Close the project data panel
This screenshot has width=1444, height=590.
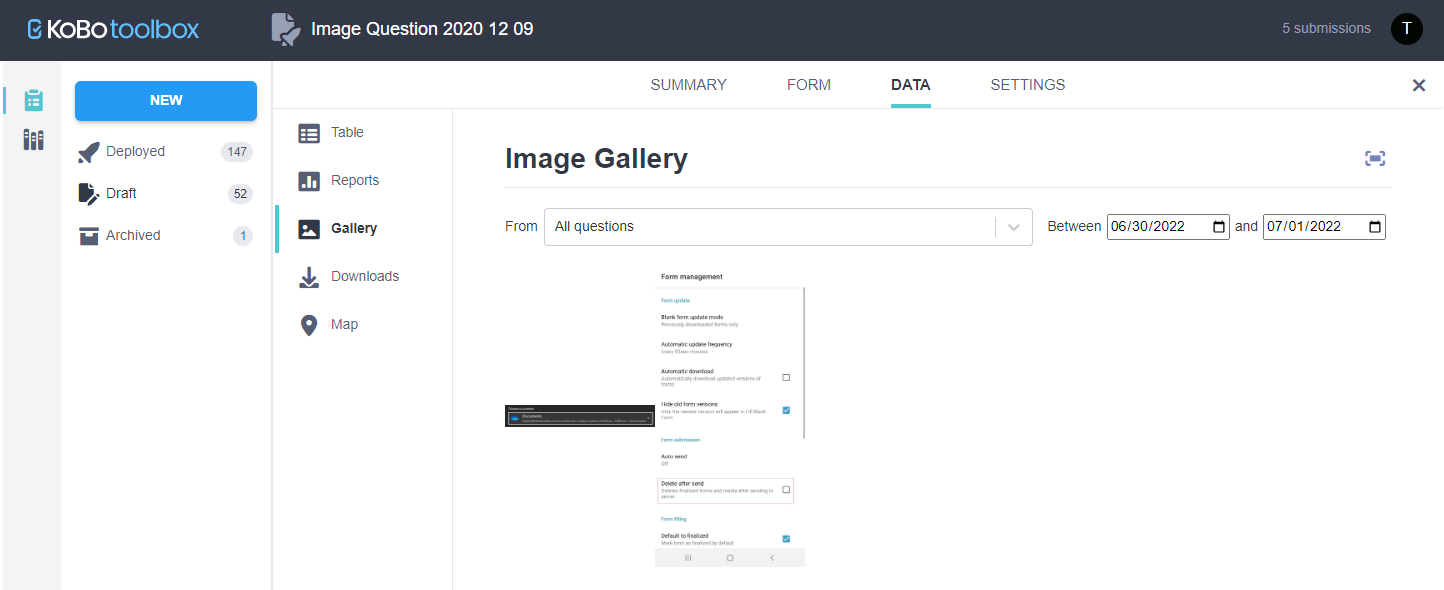pos(1418,85)
